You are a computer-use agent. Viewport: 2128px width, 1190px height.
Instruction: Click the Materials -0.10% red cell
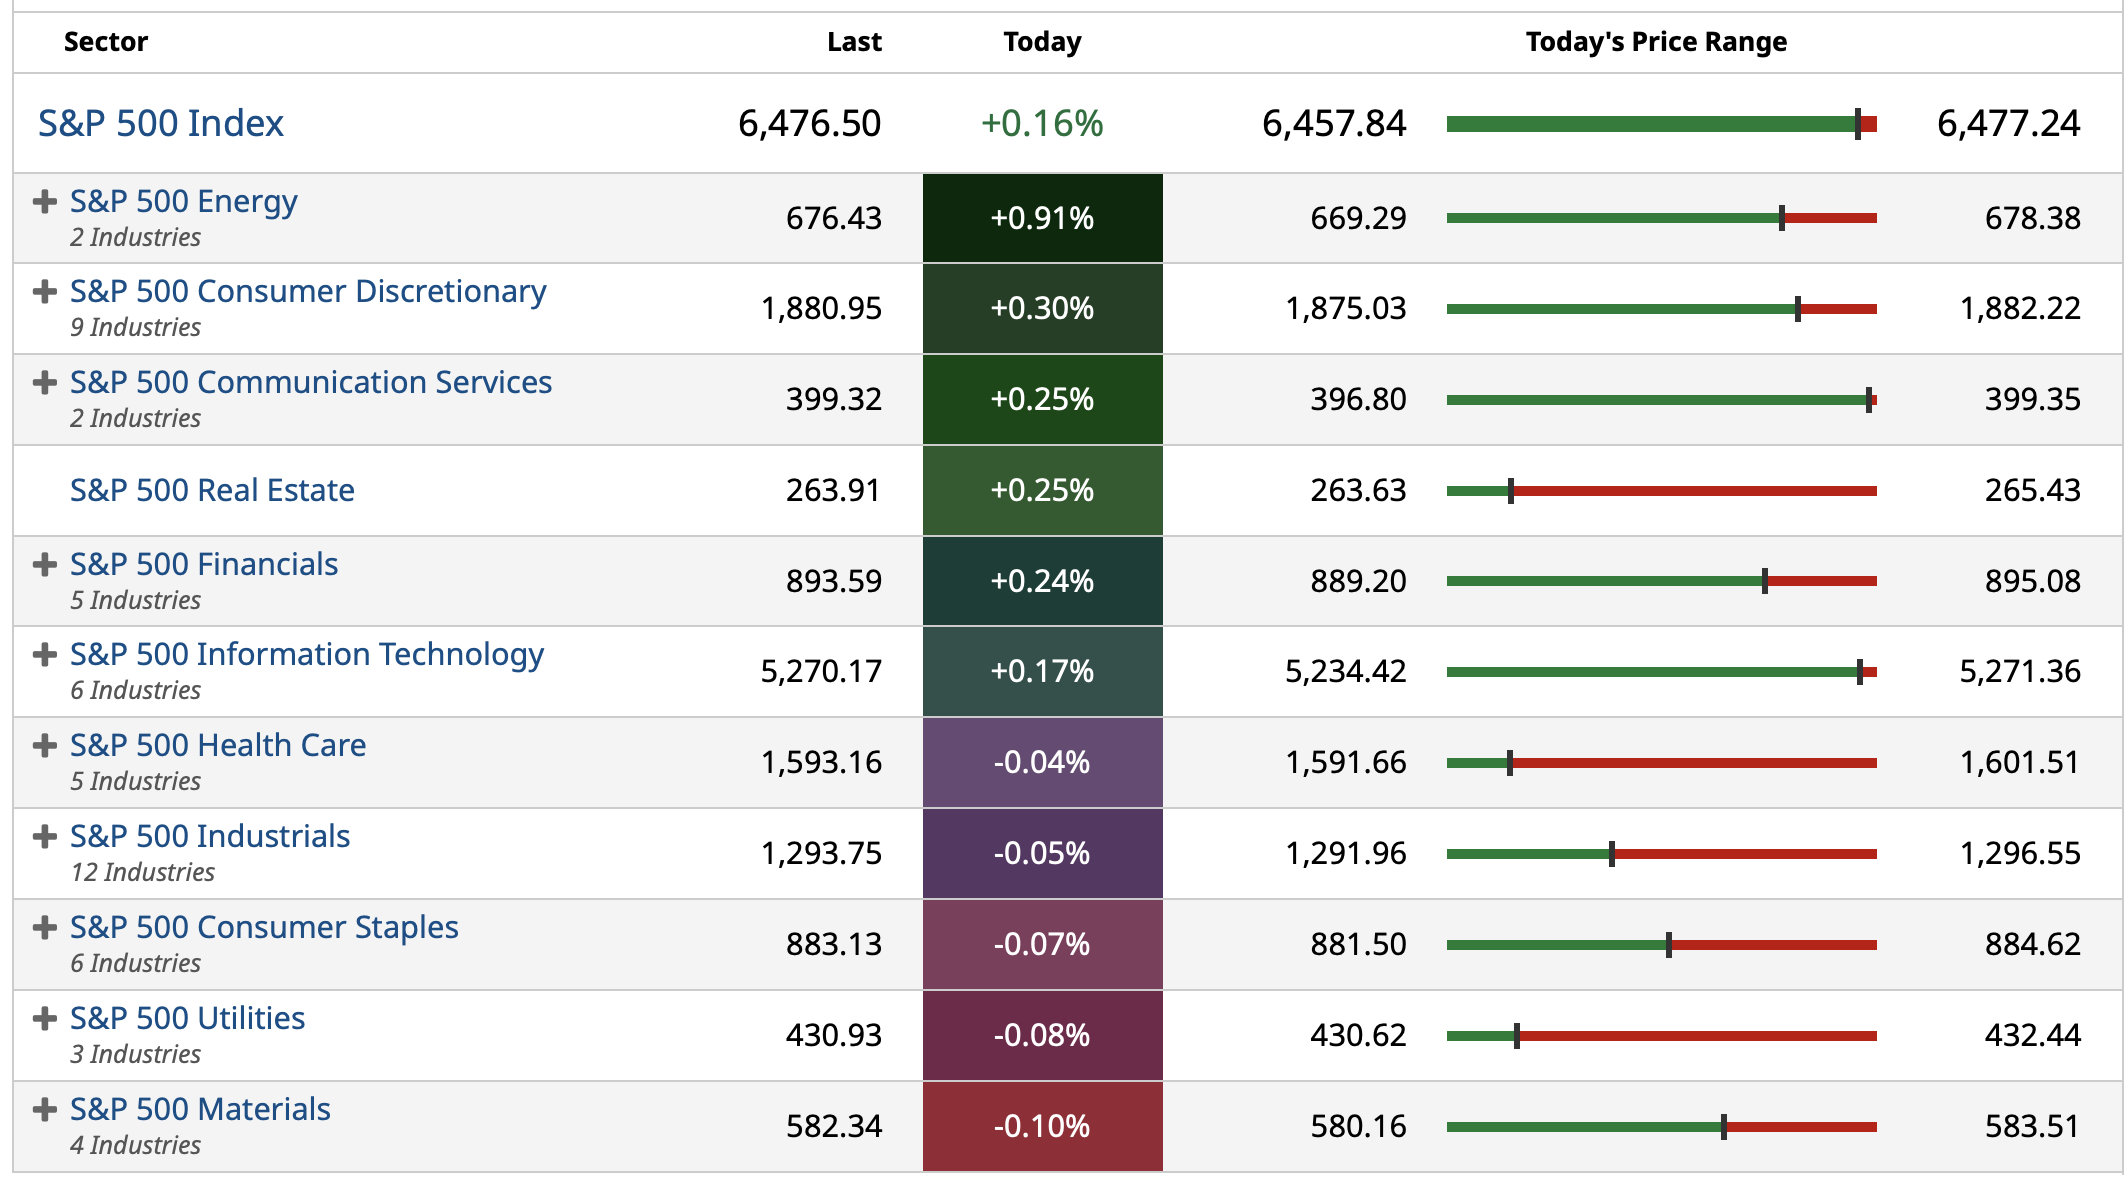pyautogui.click(x=1042, y=1127)
